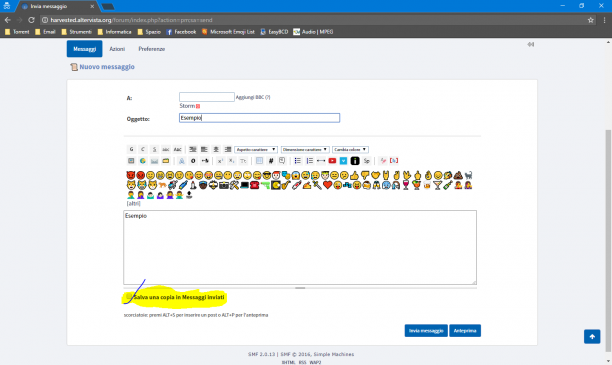This screenshot has width=612, height=365.
Task: Align text left in editor toolbar
Action: tap(204, 149)
